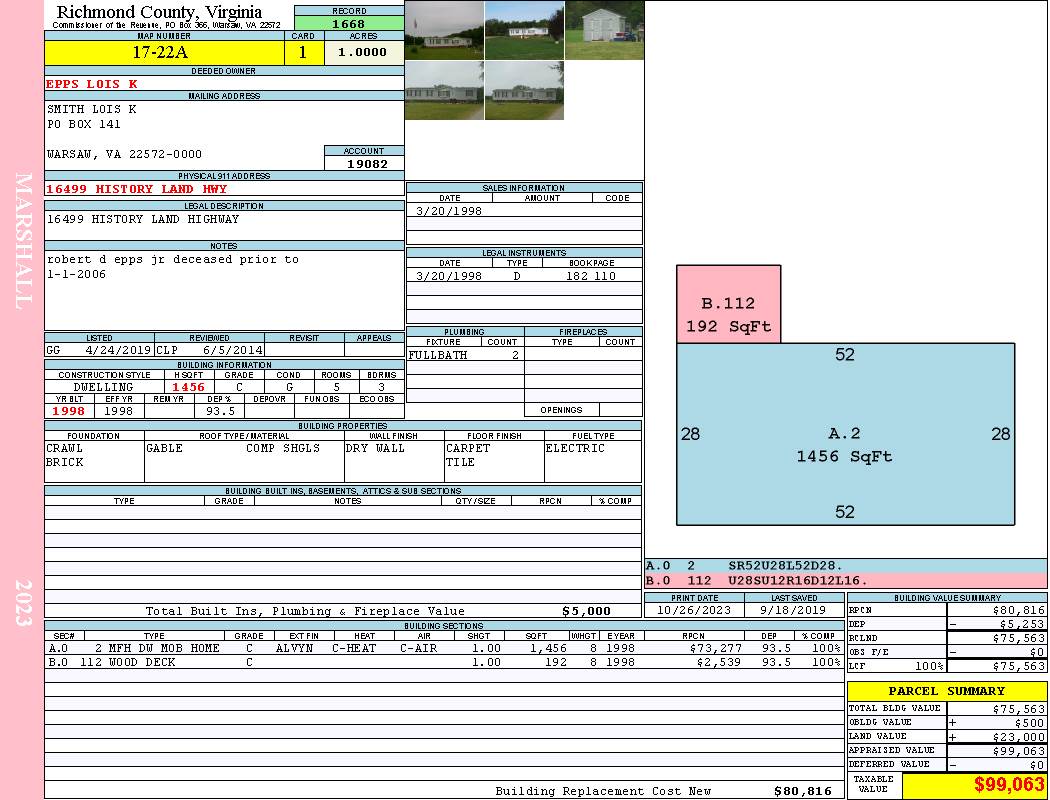
Task: Select the red taxable value $99,063
Action: click(974, 785)
